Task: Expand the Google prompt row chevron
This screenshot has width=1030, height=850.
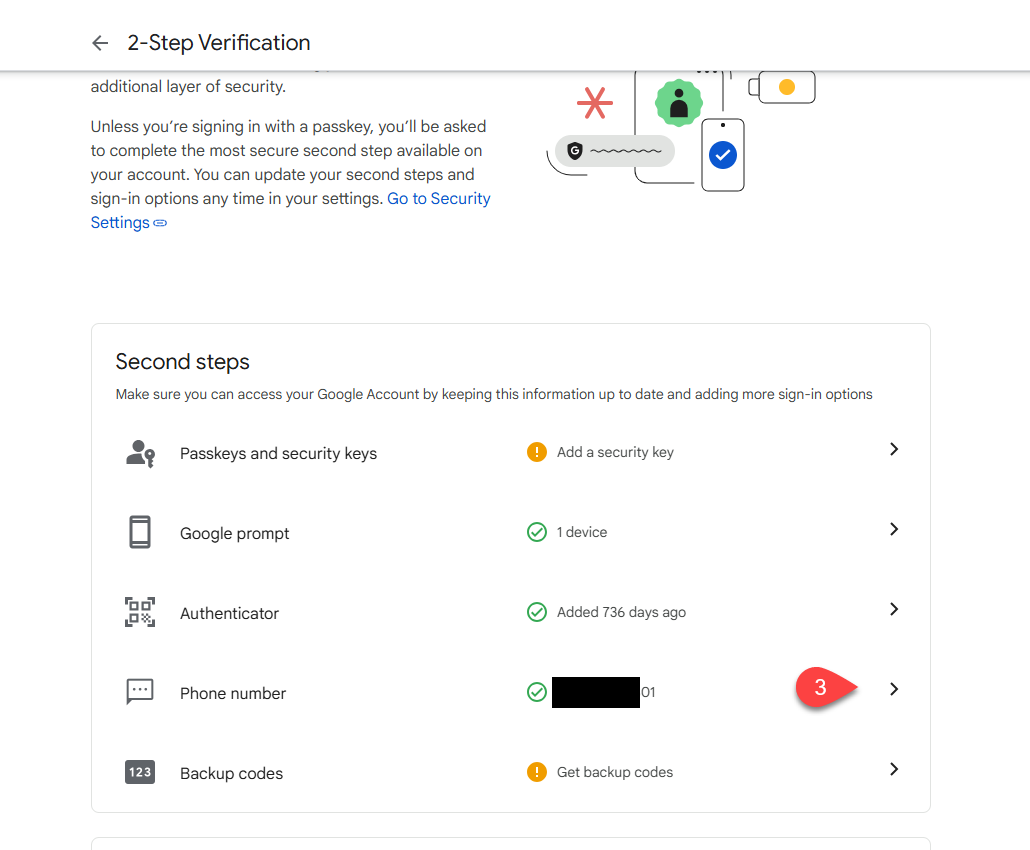Action: pos(894,529)
